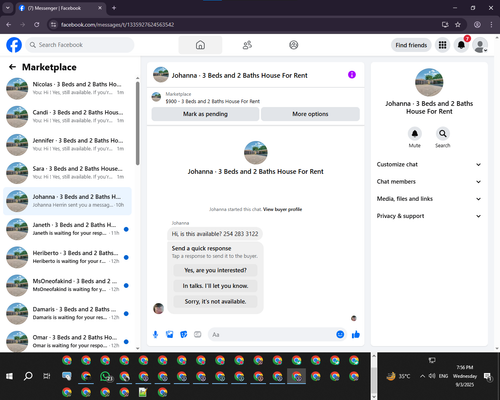The image size is (500, 400).
Task: Click Johanna's listing thumbnail in the details panel
Action: pos(429,82)
